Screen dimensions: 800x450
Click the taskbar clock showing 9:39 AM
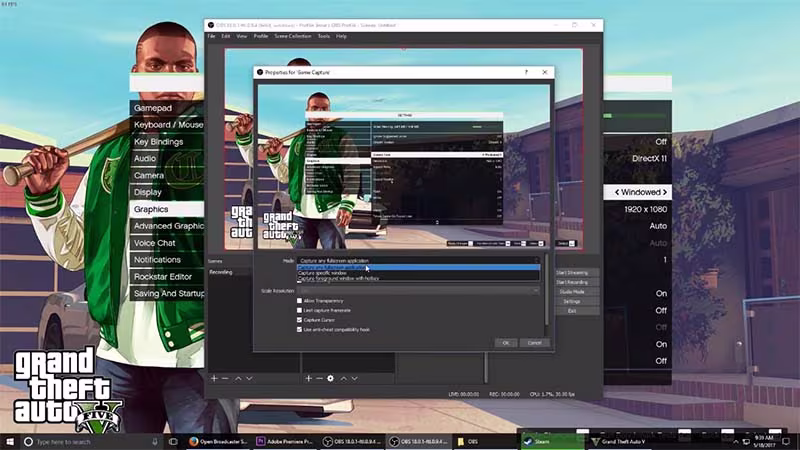pos(764,441)
